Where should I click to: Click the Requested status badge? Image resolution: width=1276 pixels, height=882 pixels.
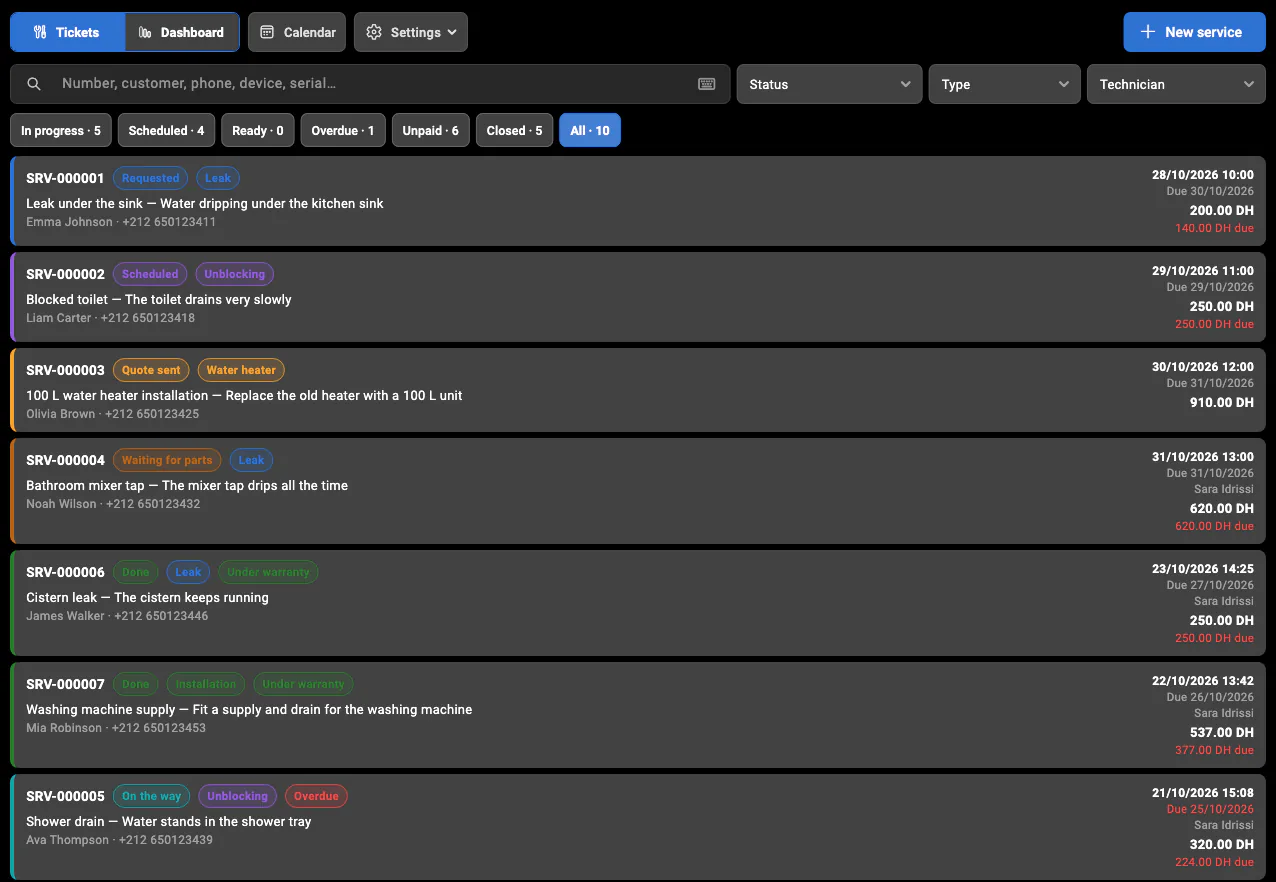click(150, 178)
